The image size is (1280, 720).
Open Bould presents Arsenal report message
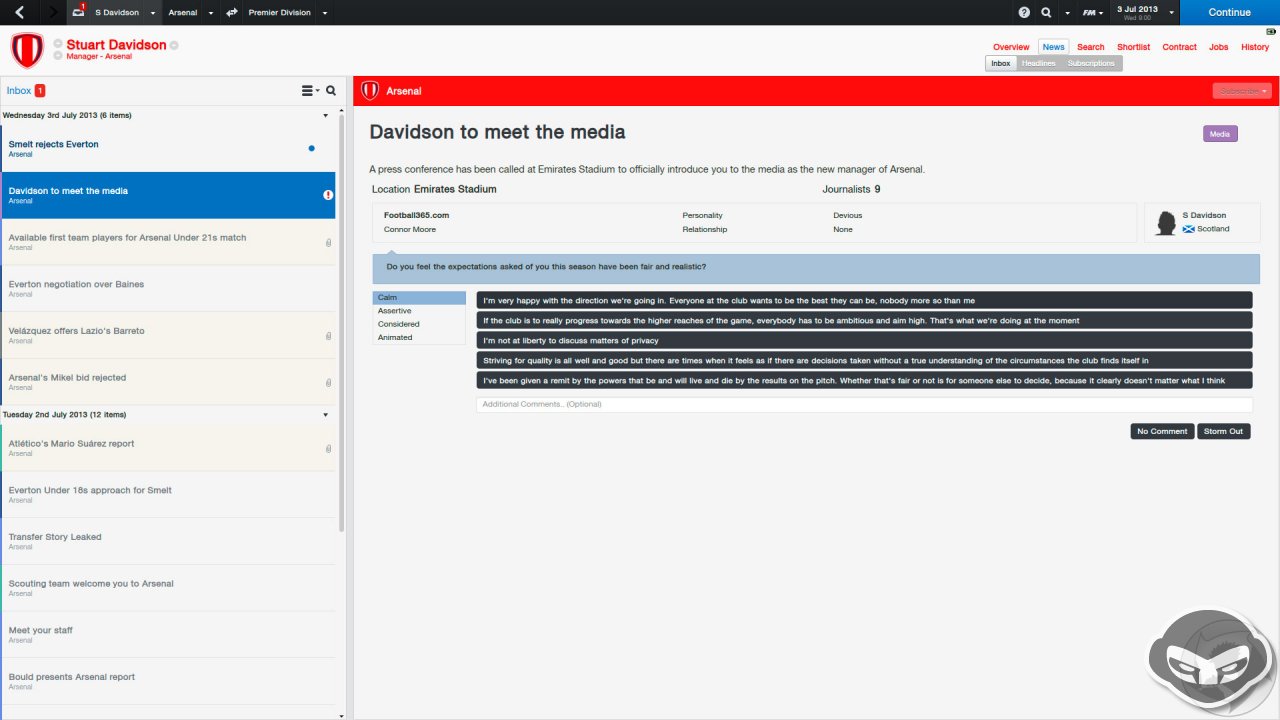pos(168,681)
